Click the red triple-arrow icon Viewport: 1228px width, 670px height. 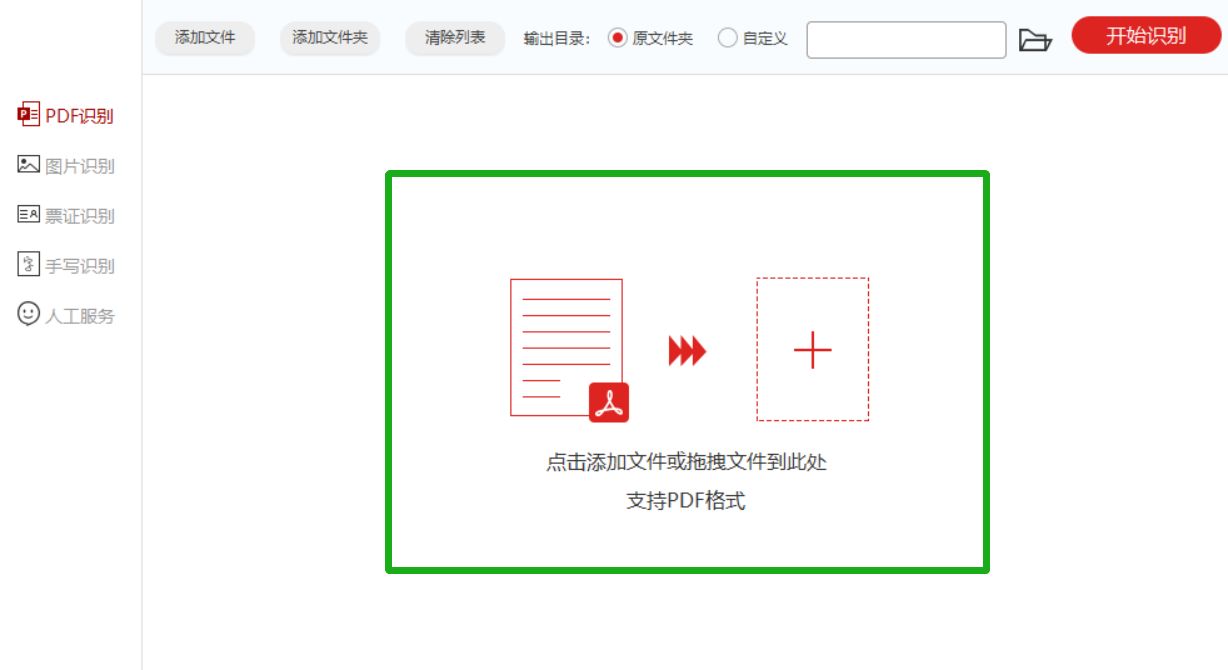[687, 351]
